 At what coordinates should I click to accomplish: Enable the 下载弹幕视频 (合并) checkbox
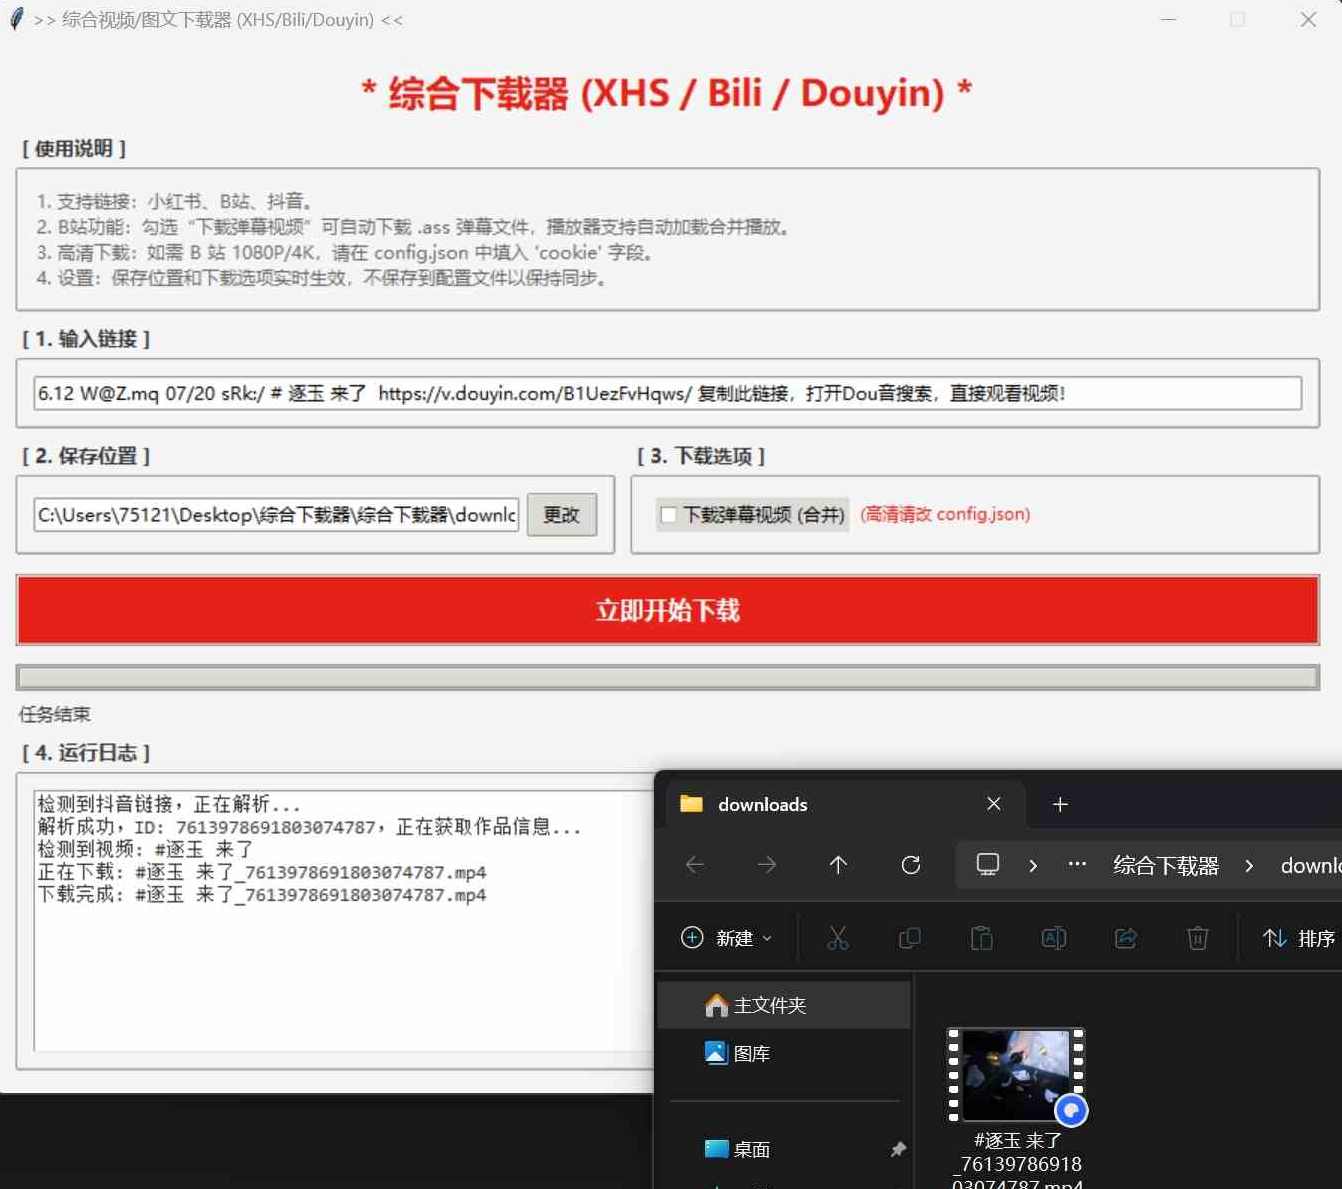[668, 514]
